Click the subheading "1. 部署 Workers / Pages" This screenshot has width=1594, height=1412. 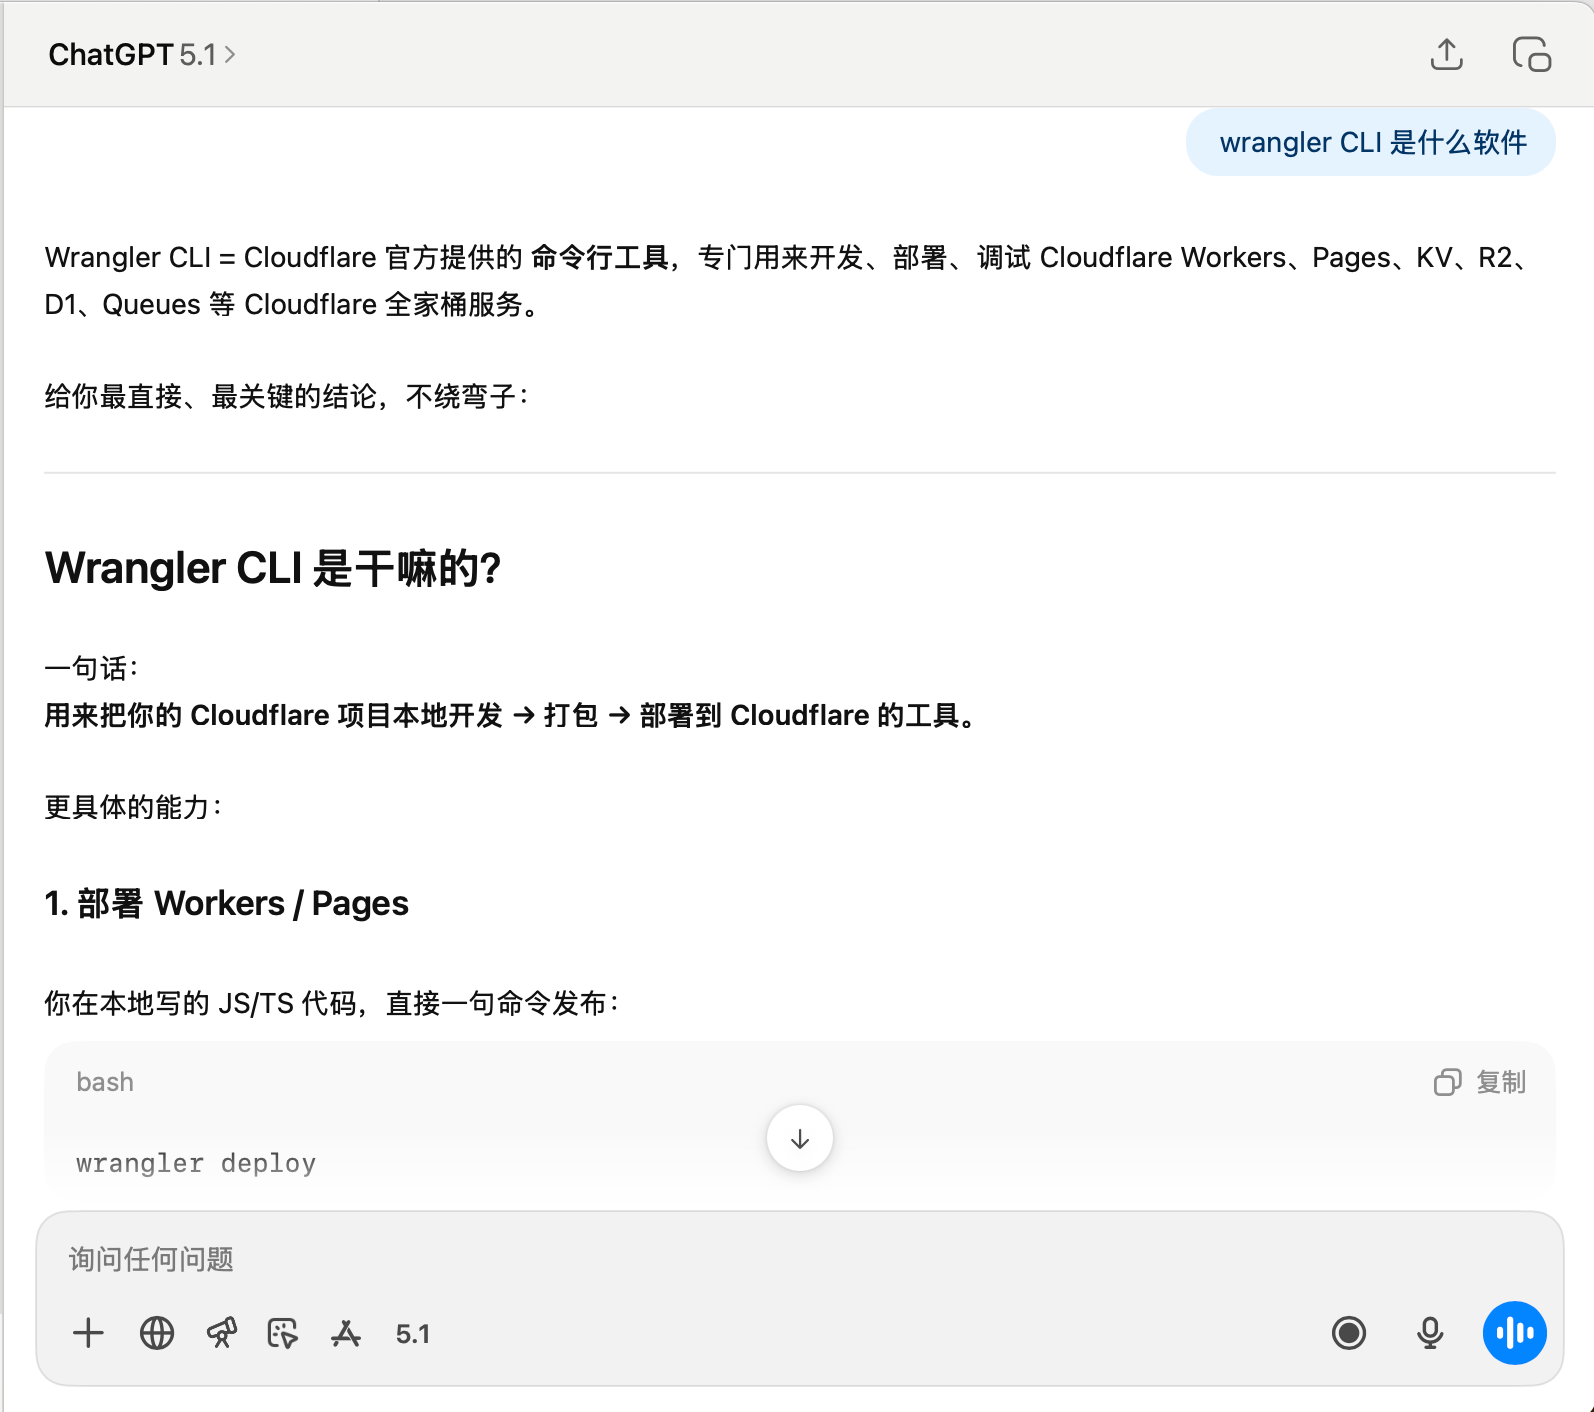point(227,904)
